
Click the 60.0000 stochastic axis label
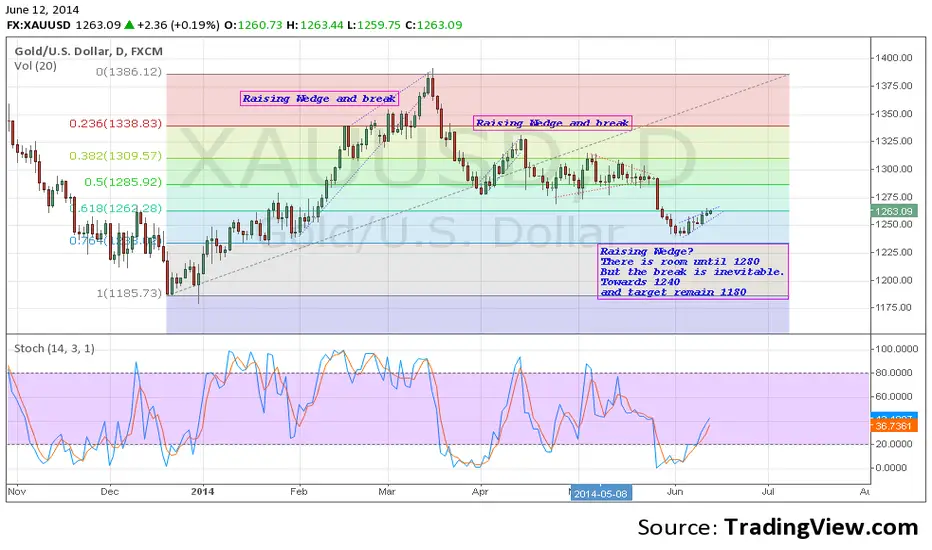(896, 397)
